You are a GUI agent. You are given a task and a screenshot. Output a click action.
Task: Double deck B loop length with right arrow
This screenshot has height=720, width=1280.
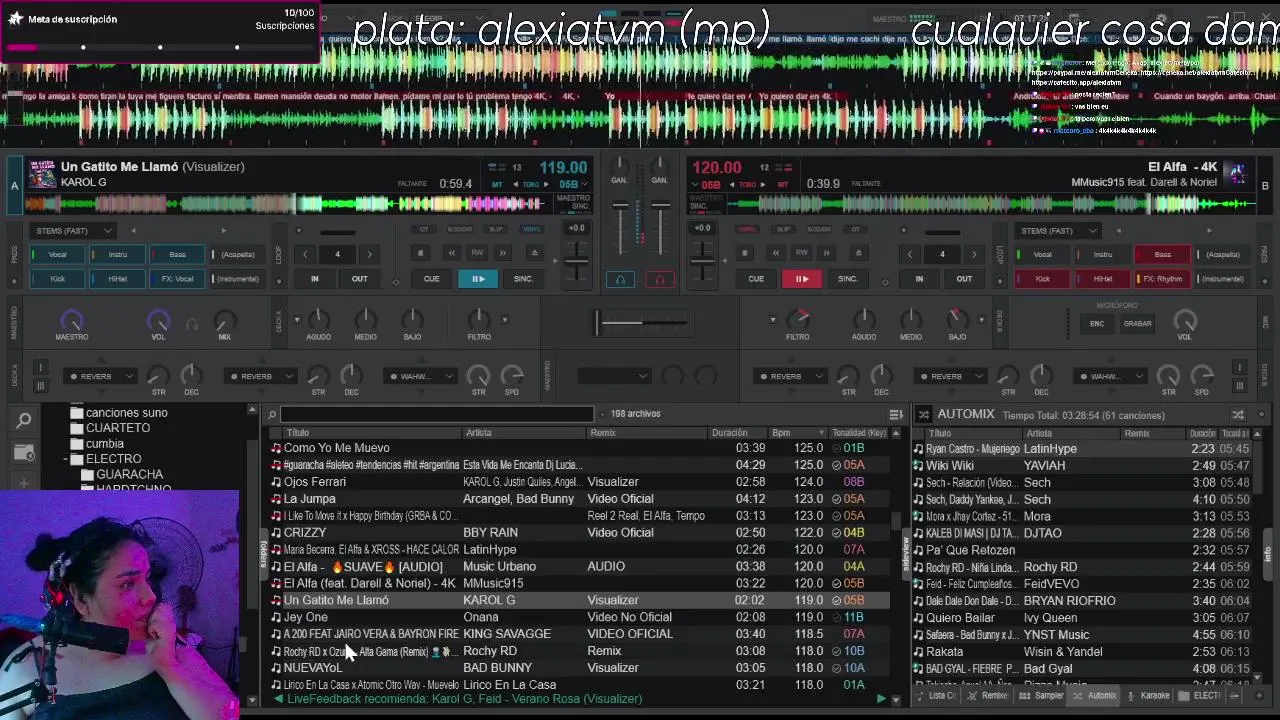click(x=974, y=254)
